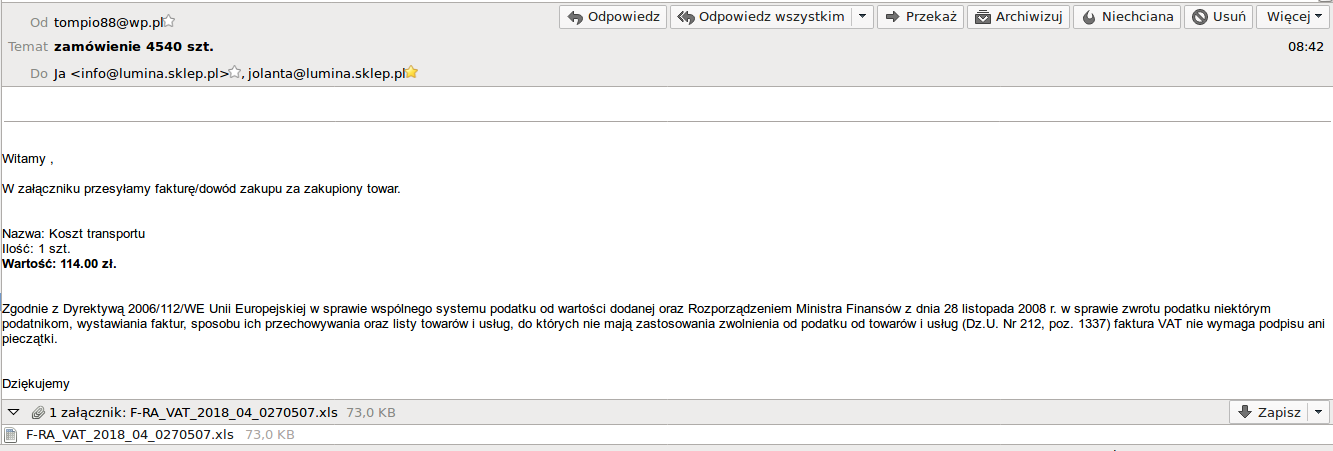Image resolution: width=1333 pixels, height=451 pixels.
Task: Delete the email with Usuń
Action: point(1219,17)
